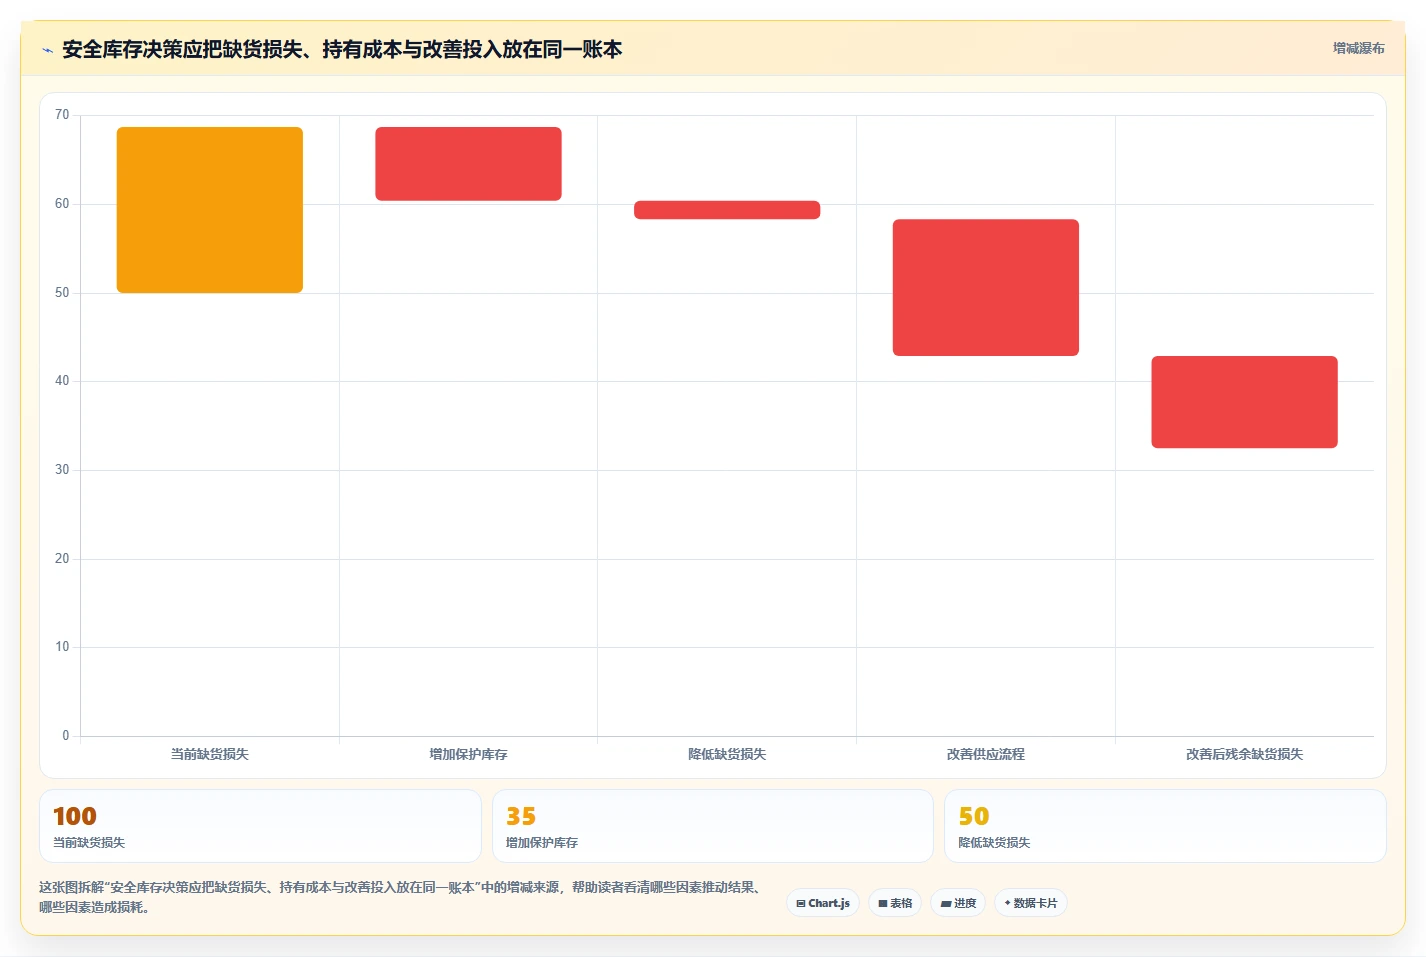Click the y-axis value 60
Image resolution: width=1426 pixels, height=957 pixels.
(62, 204)
